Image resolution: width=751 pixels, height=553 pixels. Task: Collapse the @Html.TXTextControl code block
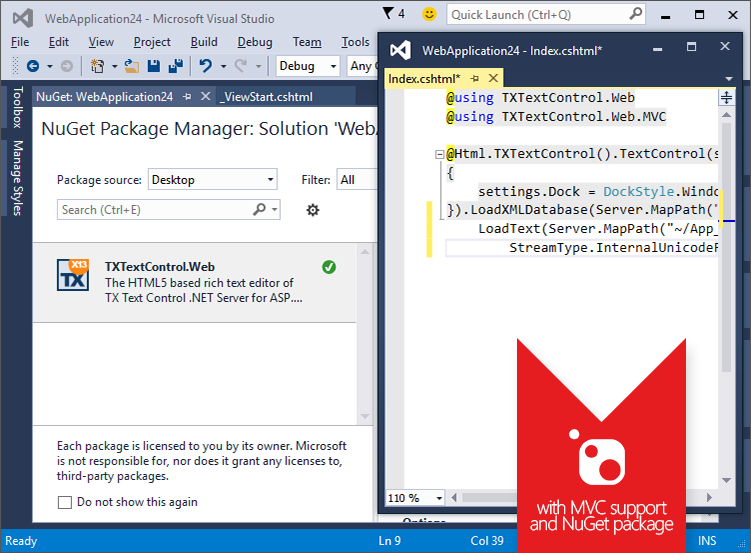(440, 154)
